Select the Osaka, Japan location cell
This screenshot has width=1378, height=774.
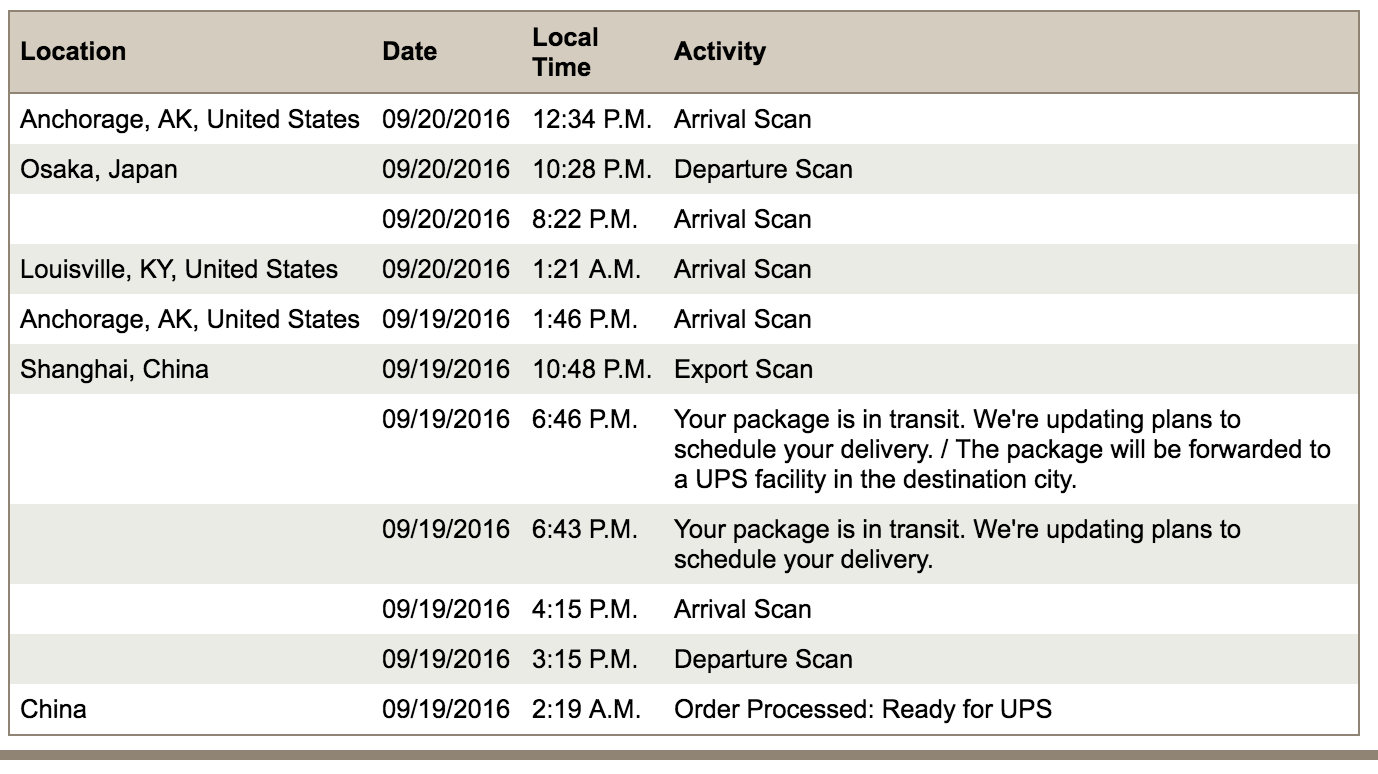tap(99, 169)
